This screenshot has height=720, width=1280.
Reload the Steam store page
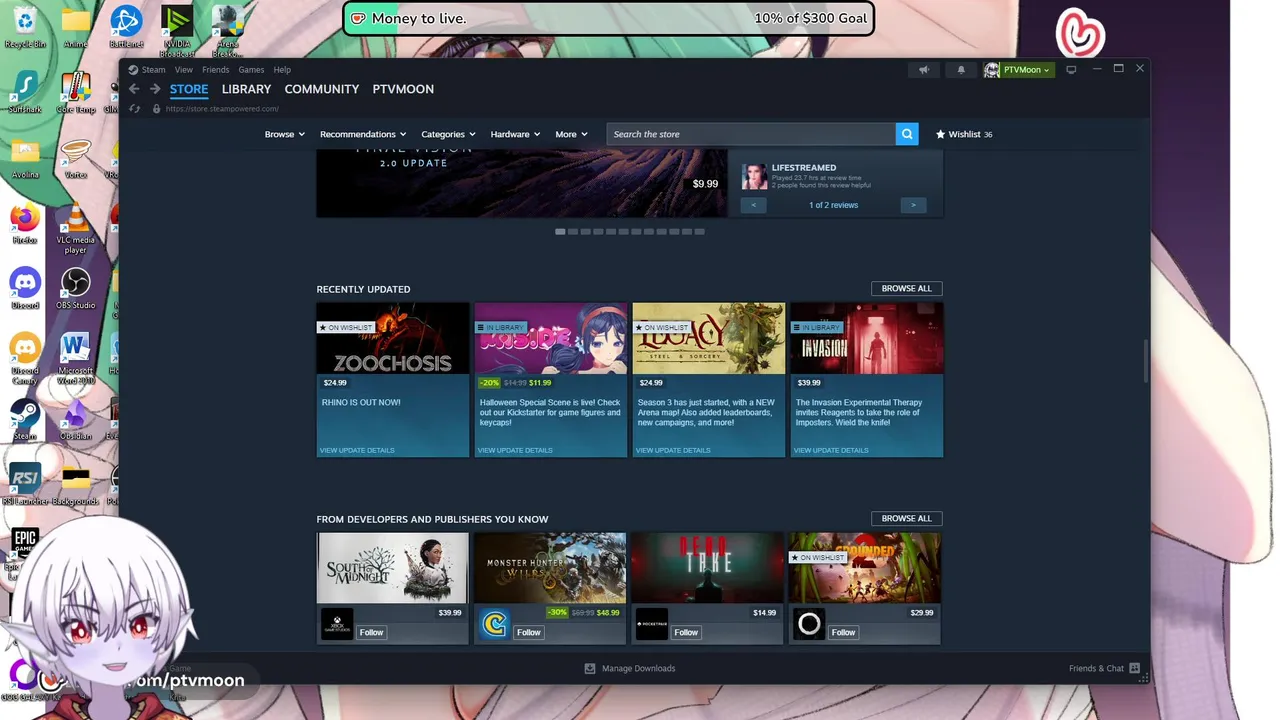[x=134, y=108]
